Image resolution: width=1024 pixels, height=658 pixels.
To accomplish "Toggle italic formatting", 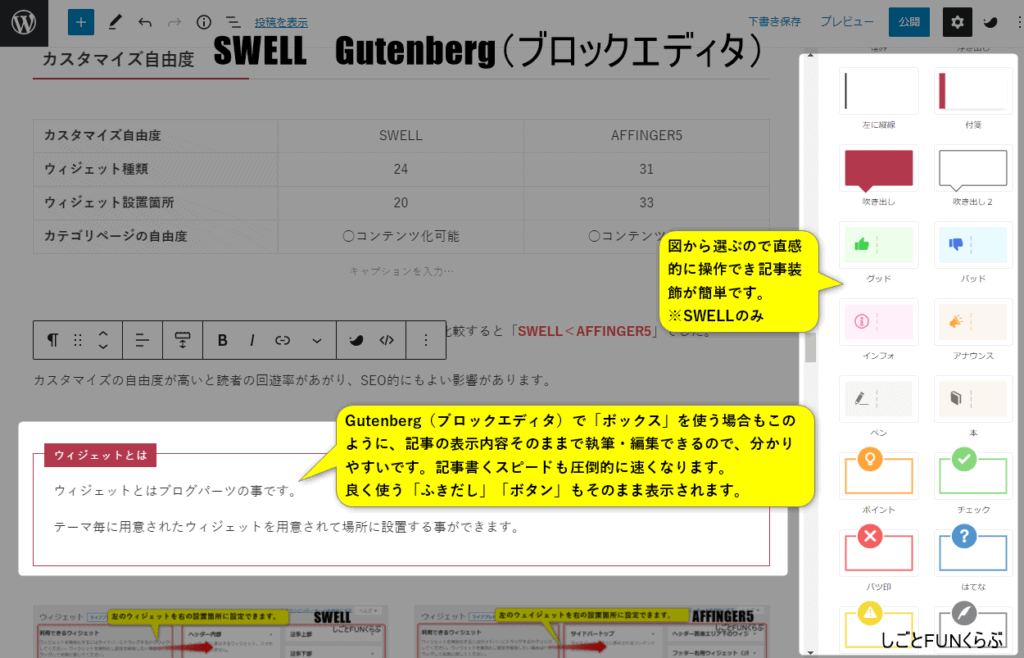I will tap(252, 340).
